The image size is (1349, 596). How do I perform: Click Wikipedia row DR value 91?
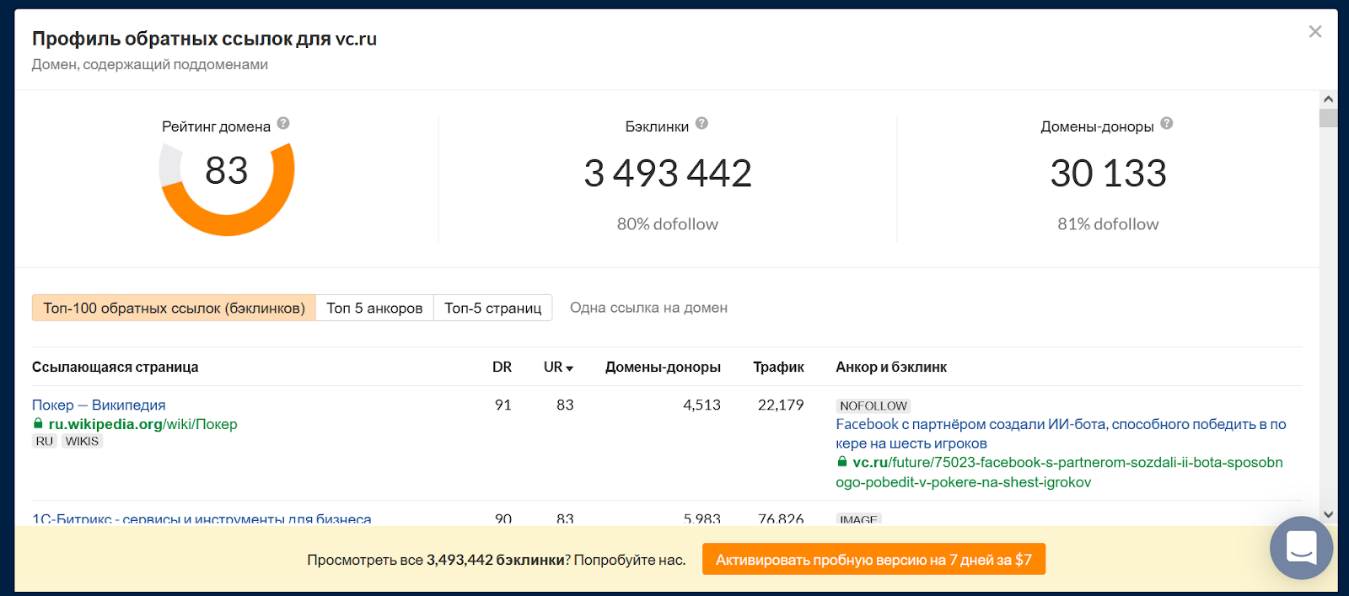pos(503,405)
